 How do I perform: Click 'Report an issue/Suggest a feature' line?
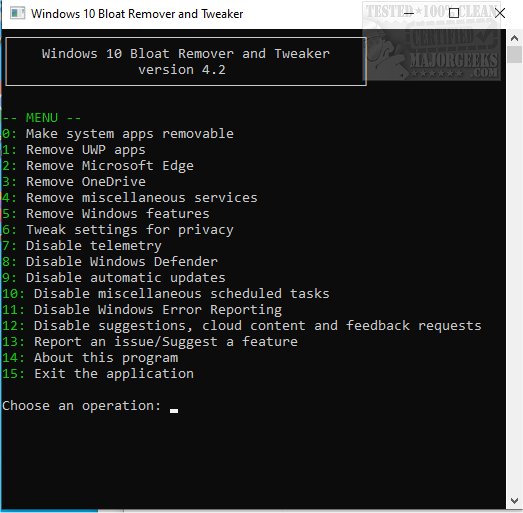pos(150,342)
